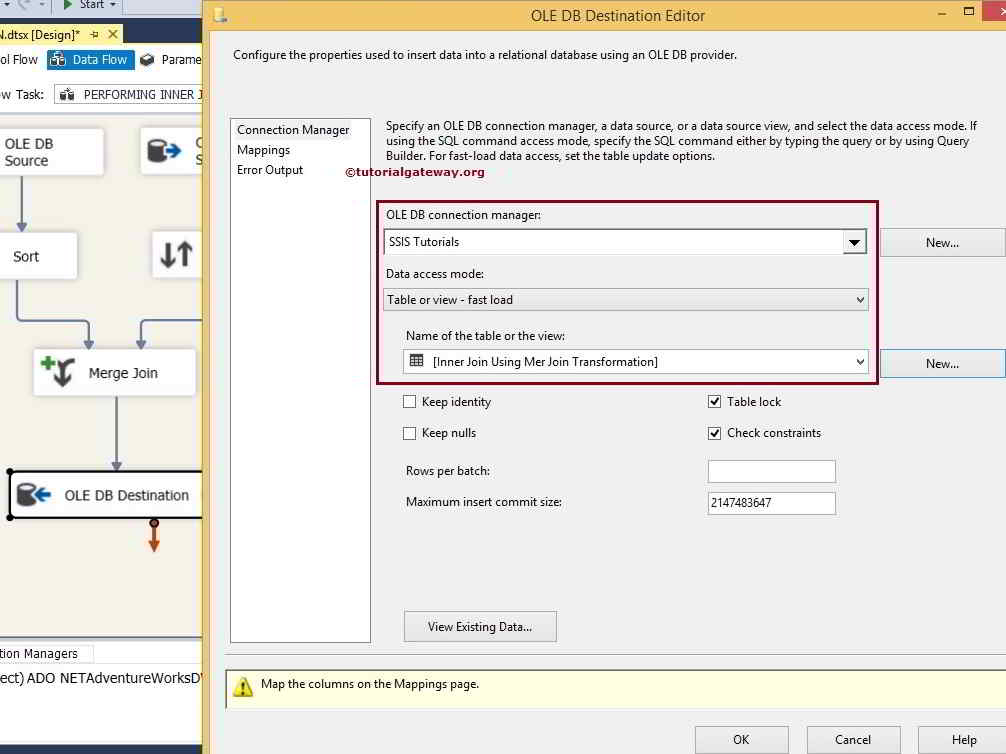
Task: Click the View Existing Data button
Action: pyautogui.click(x=480, y=627)
